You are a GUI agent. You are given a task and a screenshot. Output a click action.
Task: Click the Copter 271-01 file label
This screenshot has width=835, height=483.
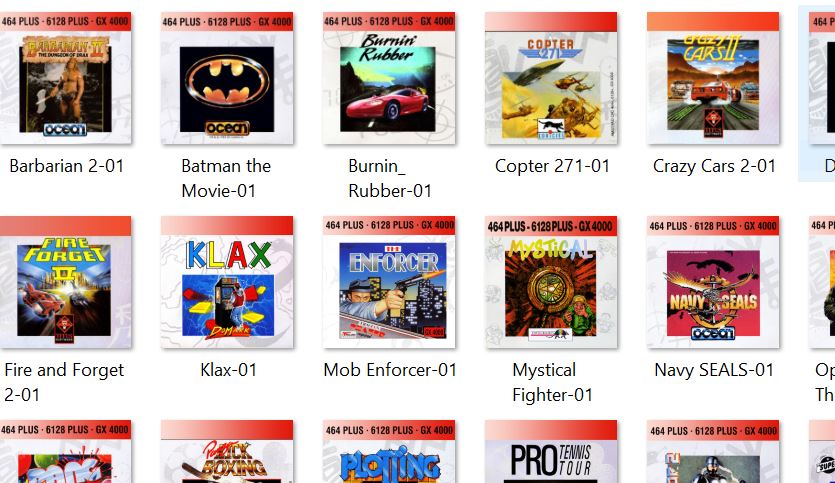(552, 166)
